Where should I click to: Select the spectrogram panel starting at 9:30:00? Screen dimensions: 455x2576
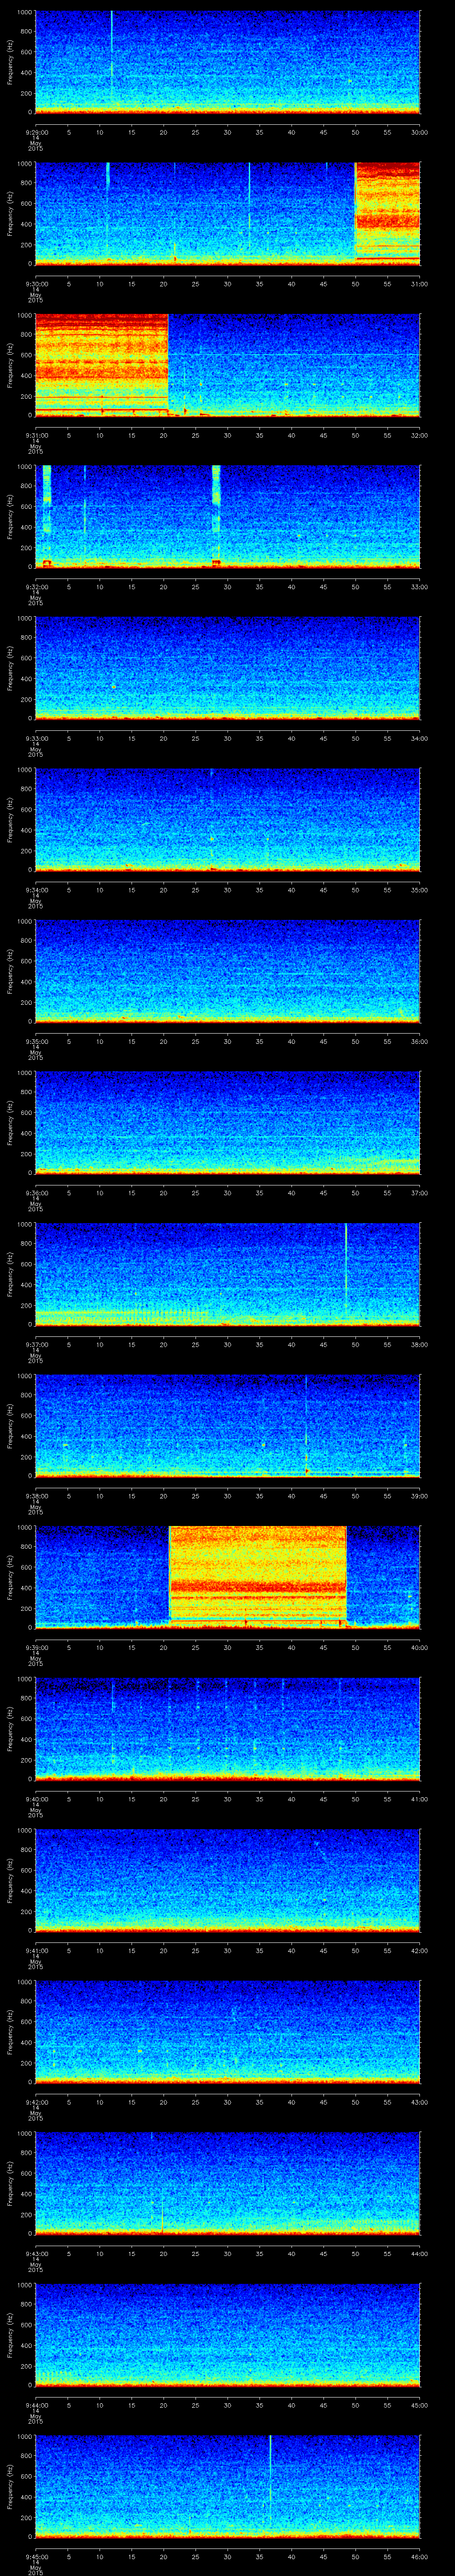(x=228, y=213)
